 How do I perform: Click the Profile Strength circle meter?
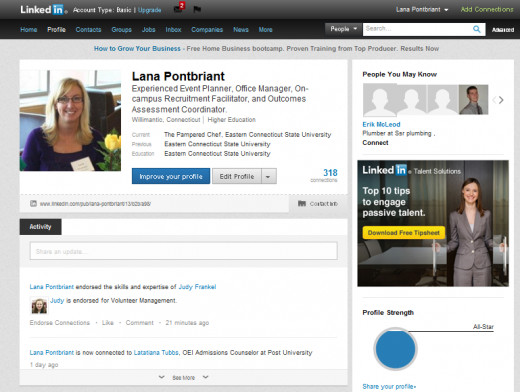[x=395, y=349]
